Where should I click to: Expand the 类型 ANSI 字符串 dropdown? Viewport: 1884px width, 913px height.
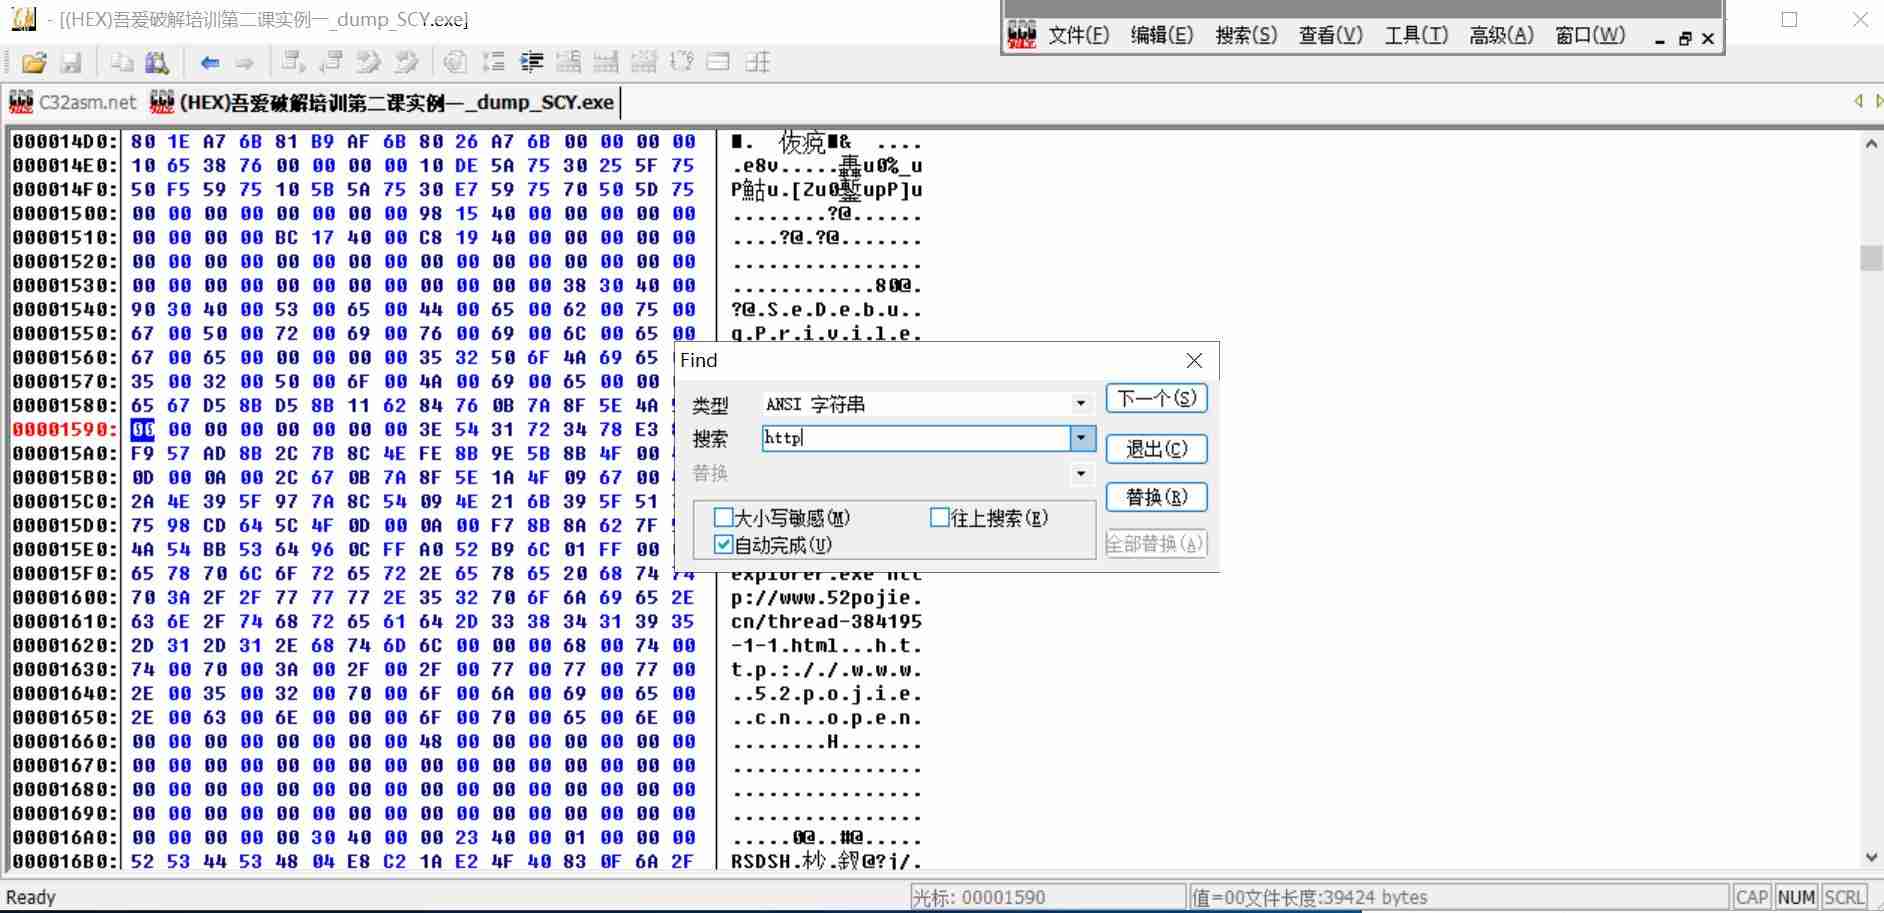pos(1080,403)
